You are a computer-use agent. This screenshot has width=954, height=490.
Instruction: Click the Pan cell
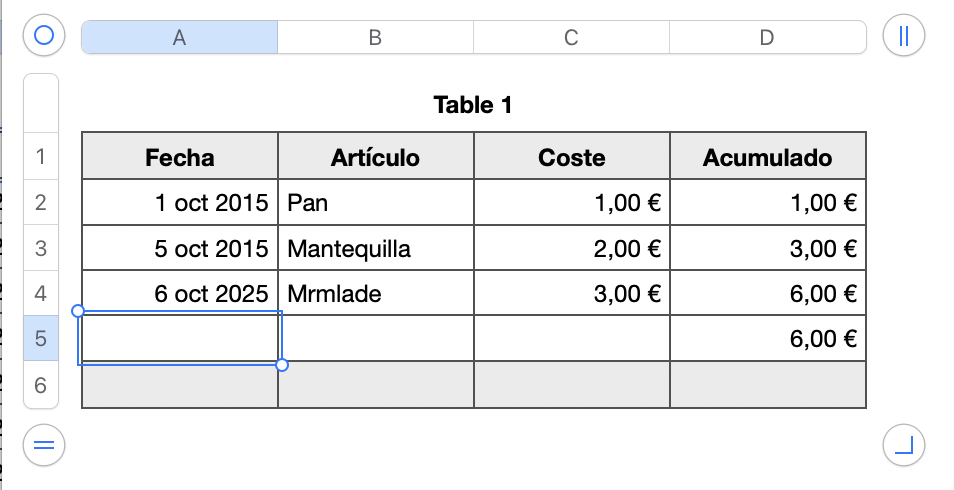(x=375, y=203)
